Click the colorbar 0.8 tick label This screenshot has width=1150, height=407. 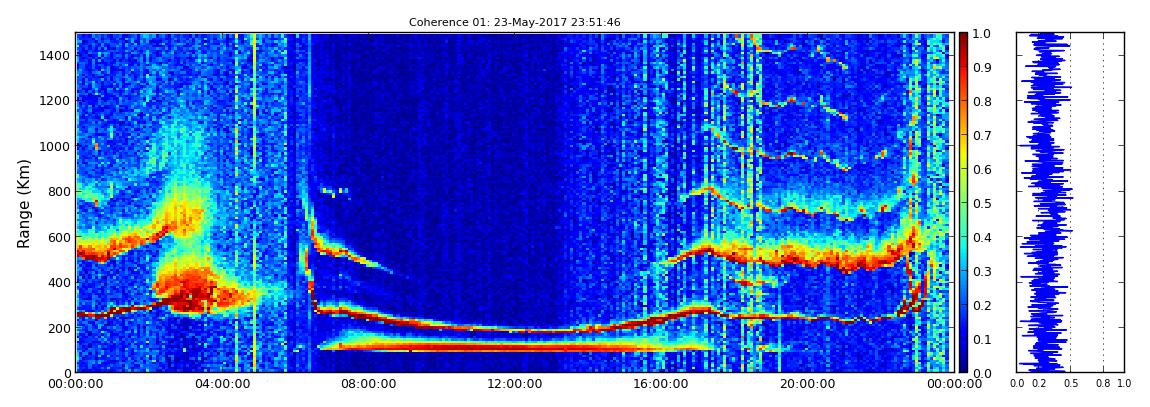point(982,101)
